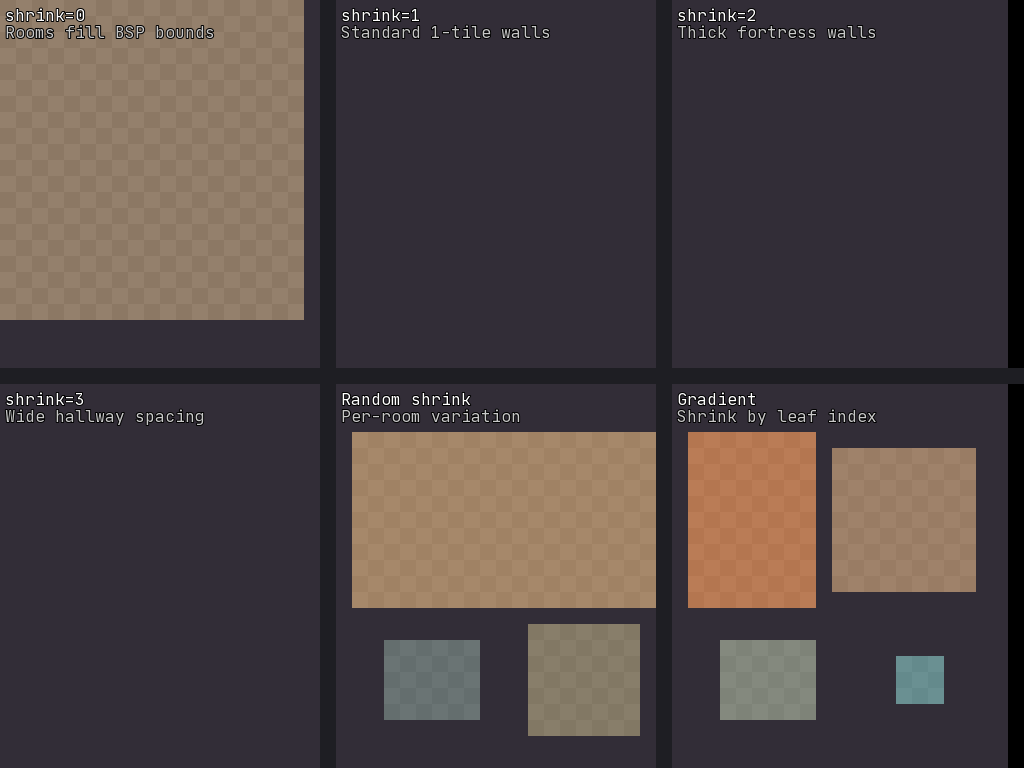Click the "Standard 1-tile walls" caption
The height and width of the screenshot is (768, 1024).
[445, 33]
